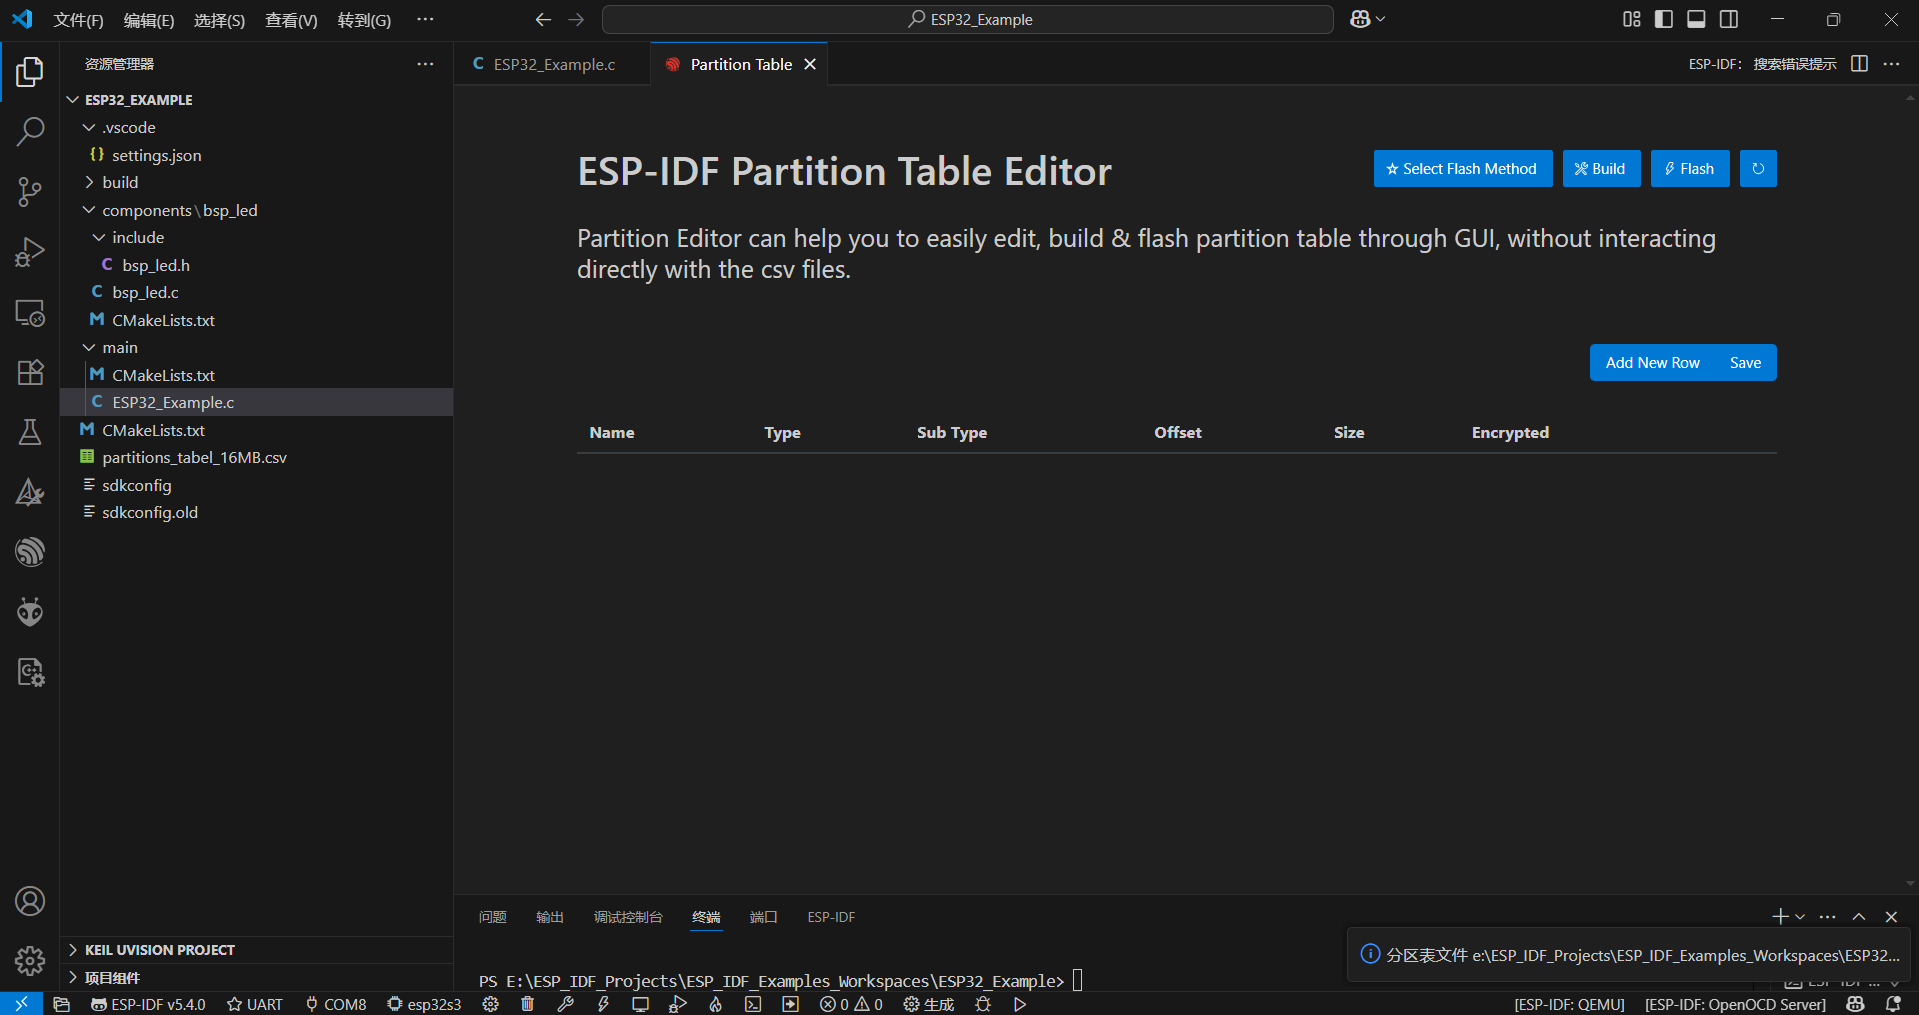The height and width of the screenshot is (1015, 1919).
Task: Click the Save button
Action: [1746, 363]
